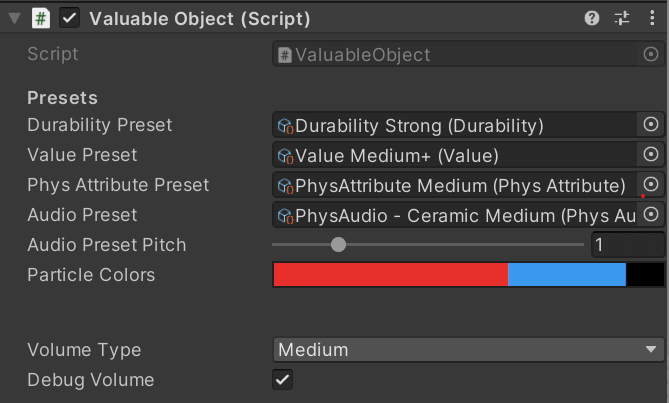This screenshot has width=669, height=403.
Task: Open the component three-dot context menu
Action: (x=650, y=18)
